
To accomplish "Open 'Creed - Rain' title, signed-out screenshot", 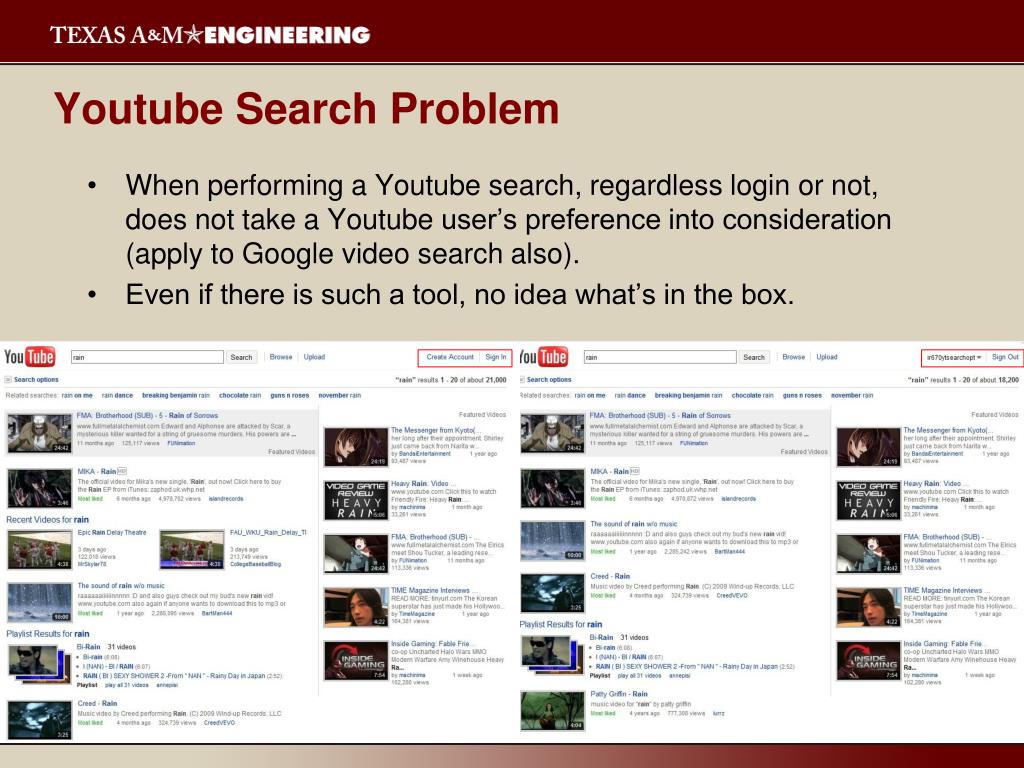I will coord(97,703).
